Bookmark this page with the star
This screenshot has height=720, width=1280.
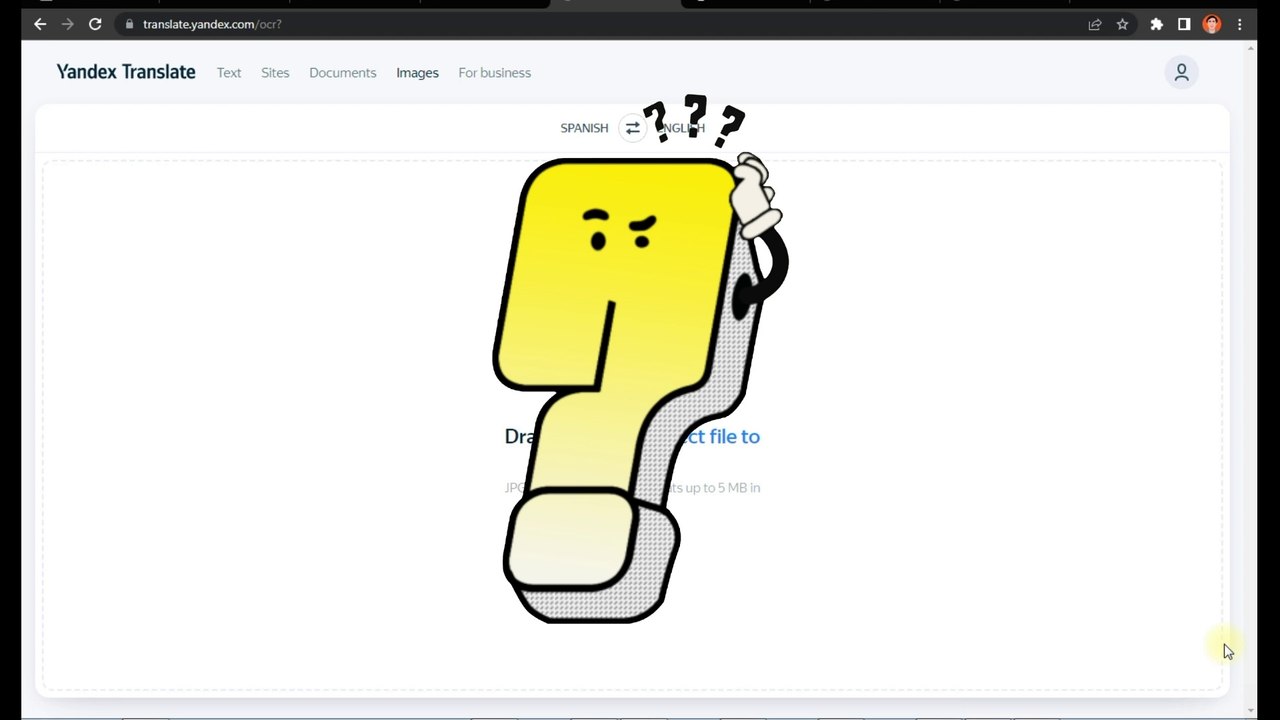click(x=1122, y=24)
